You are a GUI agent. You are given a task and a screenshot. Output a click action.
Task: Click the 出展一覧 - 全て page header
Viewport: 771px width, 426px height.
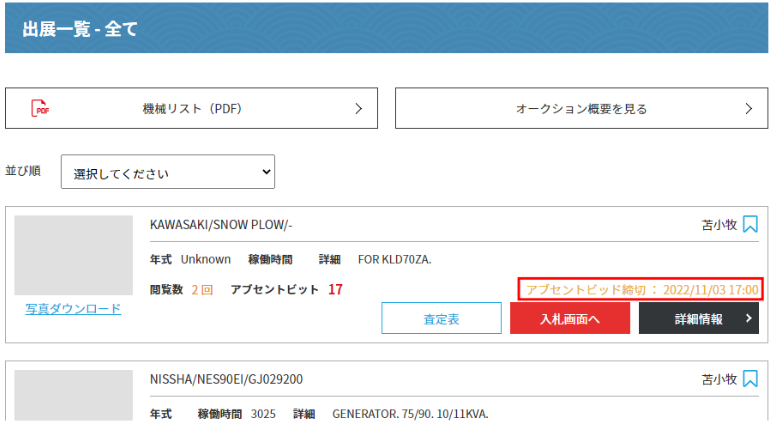[80, 29]
